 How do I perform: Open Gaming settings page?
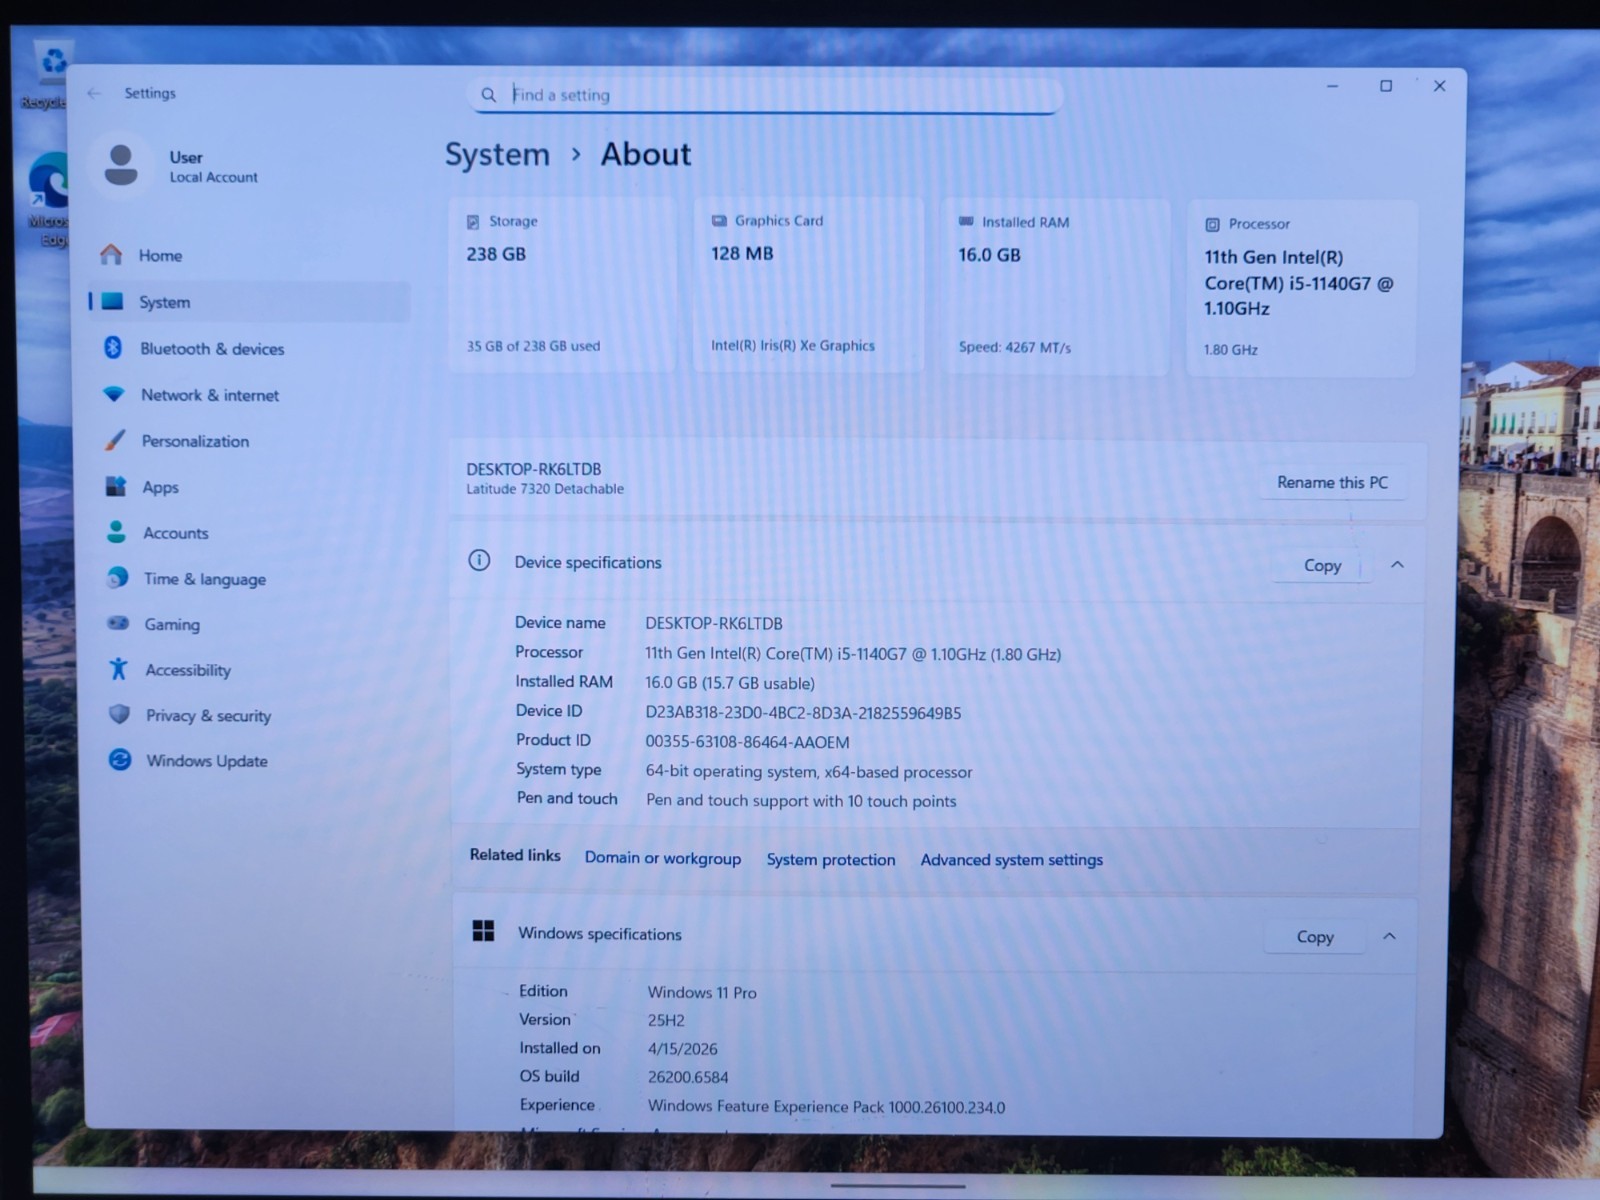click(253, 624)
